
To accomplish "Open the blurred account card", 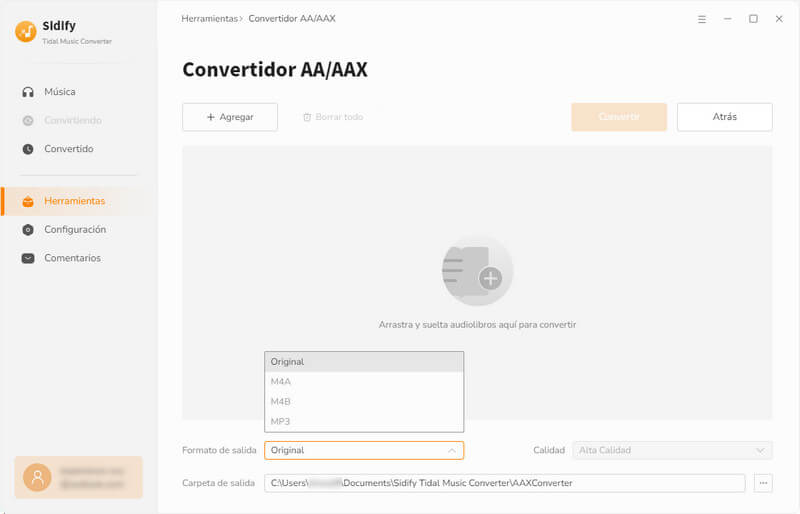I will [79, 477].
